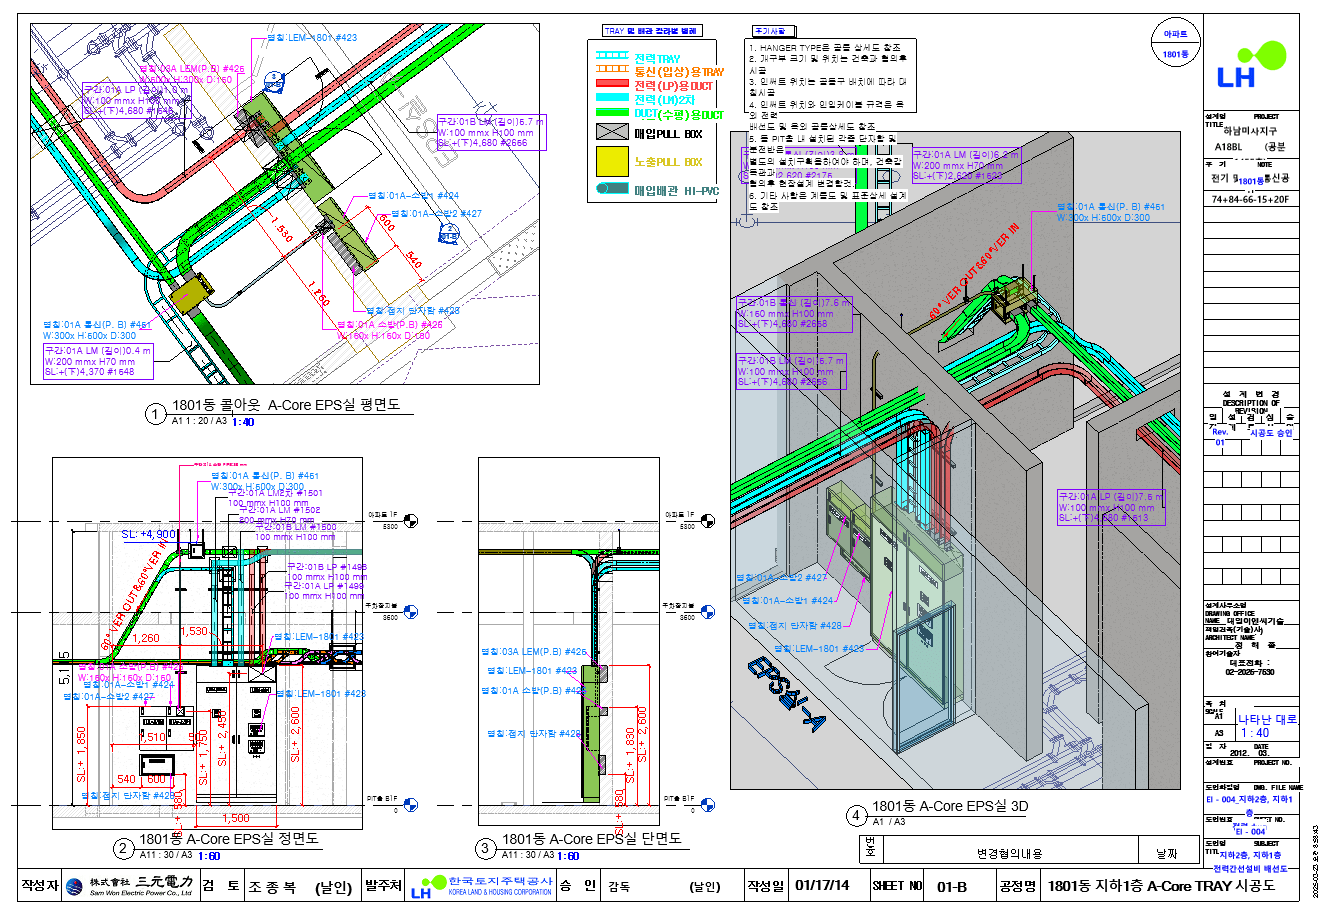
Task: Click the TRAY 및 배관 legend title box
Action: pos(652,31)
